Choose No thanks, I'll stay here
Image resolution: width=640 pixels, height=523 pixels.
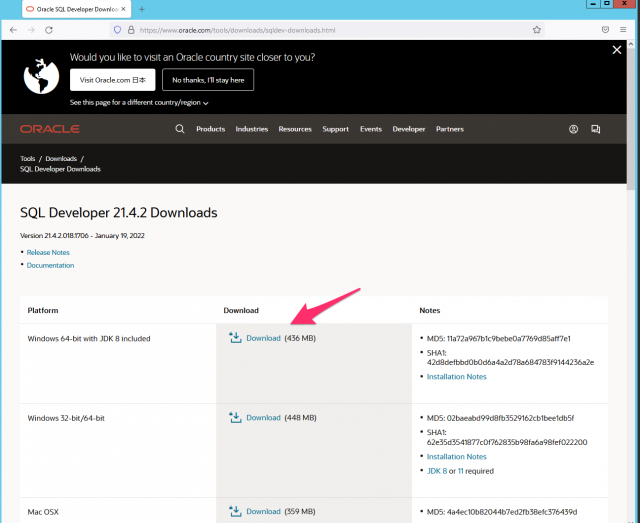coord(208,80)
